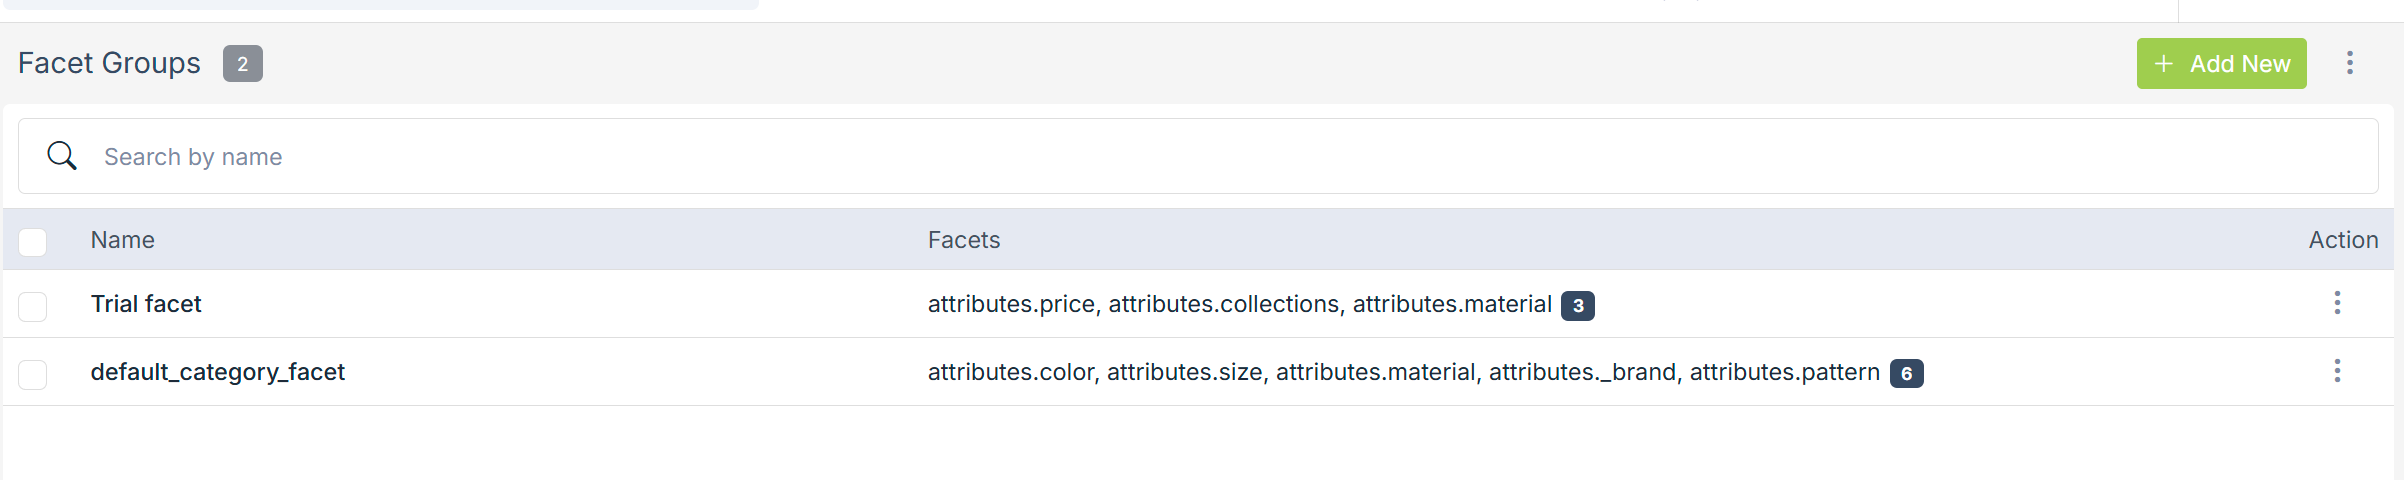Click the facet count badge showing 3

tap(1578, 306)
